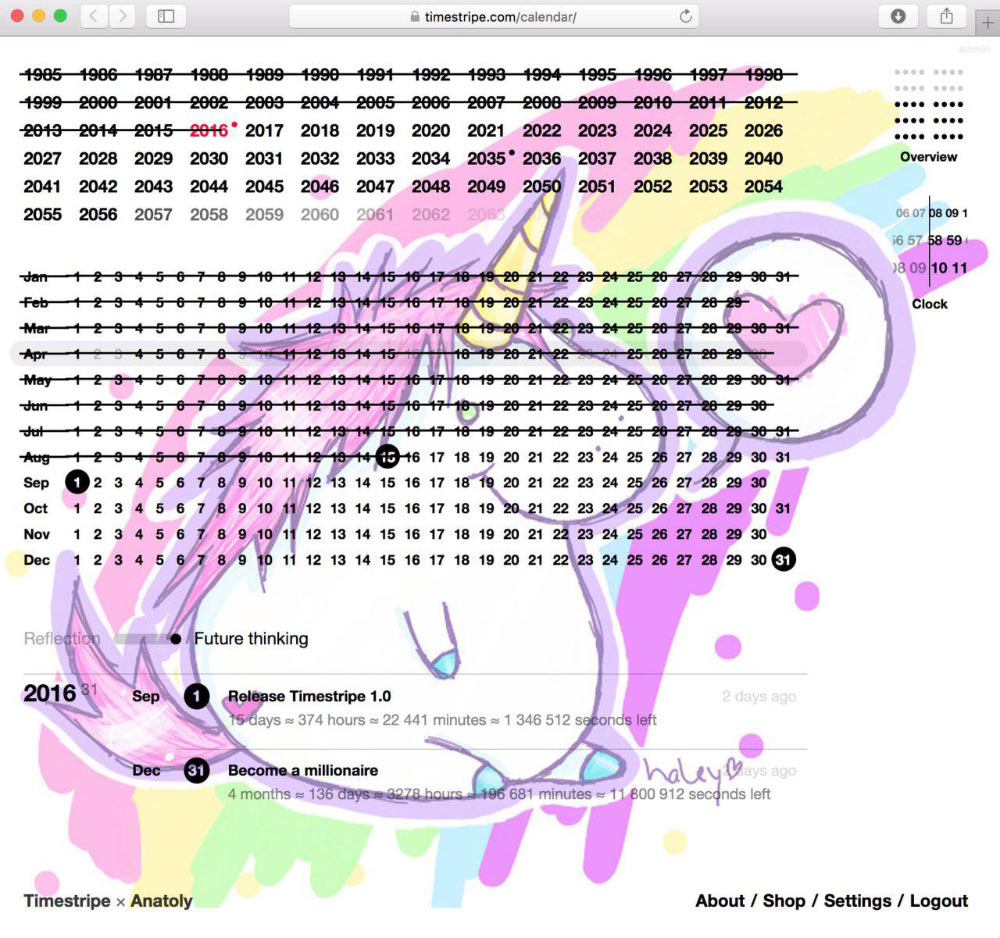Click the circled December 31 date
The width and height of the screenshot is (1000, 938).
783,560
